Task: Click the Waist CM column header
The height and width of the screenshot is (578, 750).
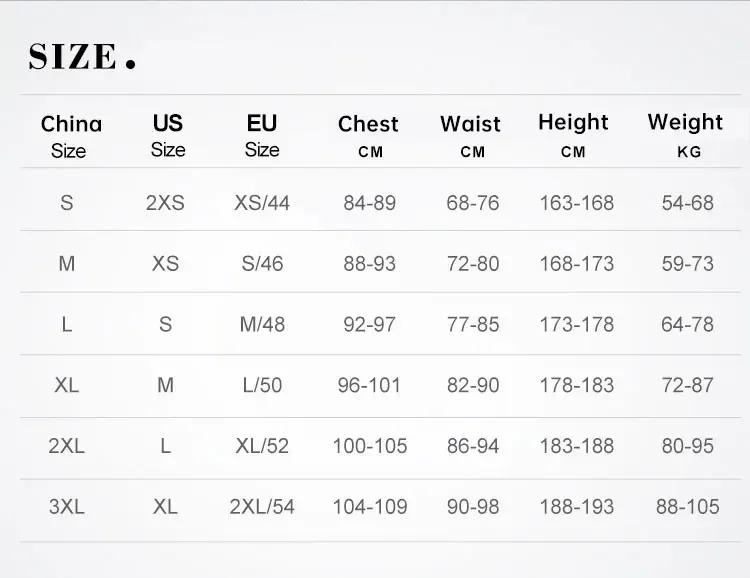Action: coord(470,136)
